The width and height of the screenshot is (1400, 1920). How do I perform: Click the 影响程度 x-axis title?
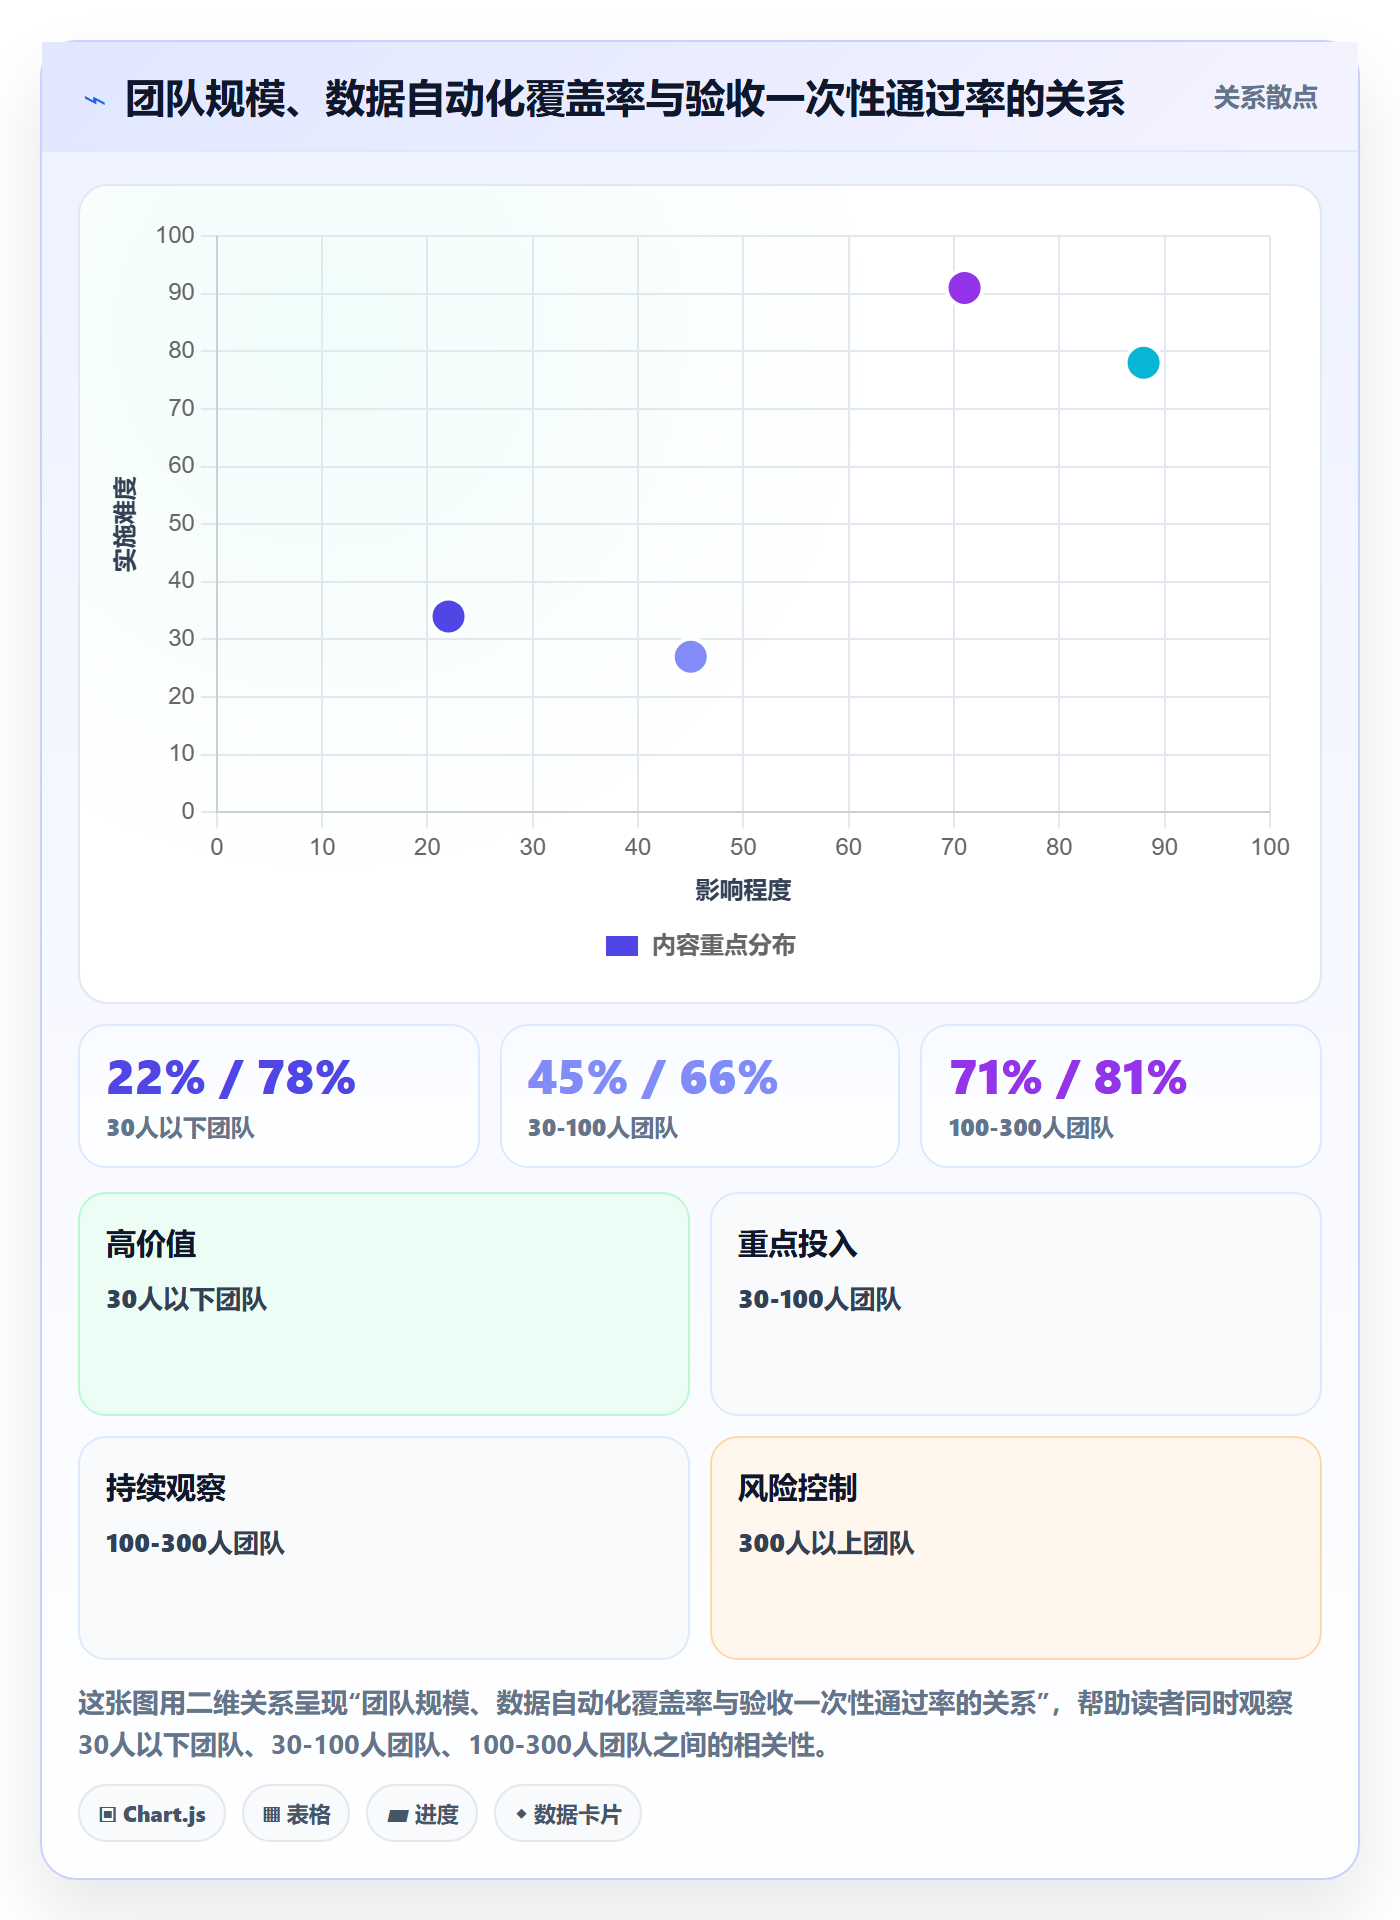(743, 890)
